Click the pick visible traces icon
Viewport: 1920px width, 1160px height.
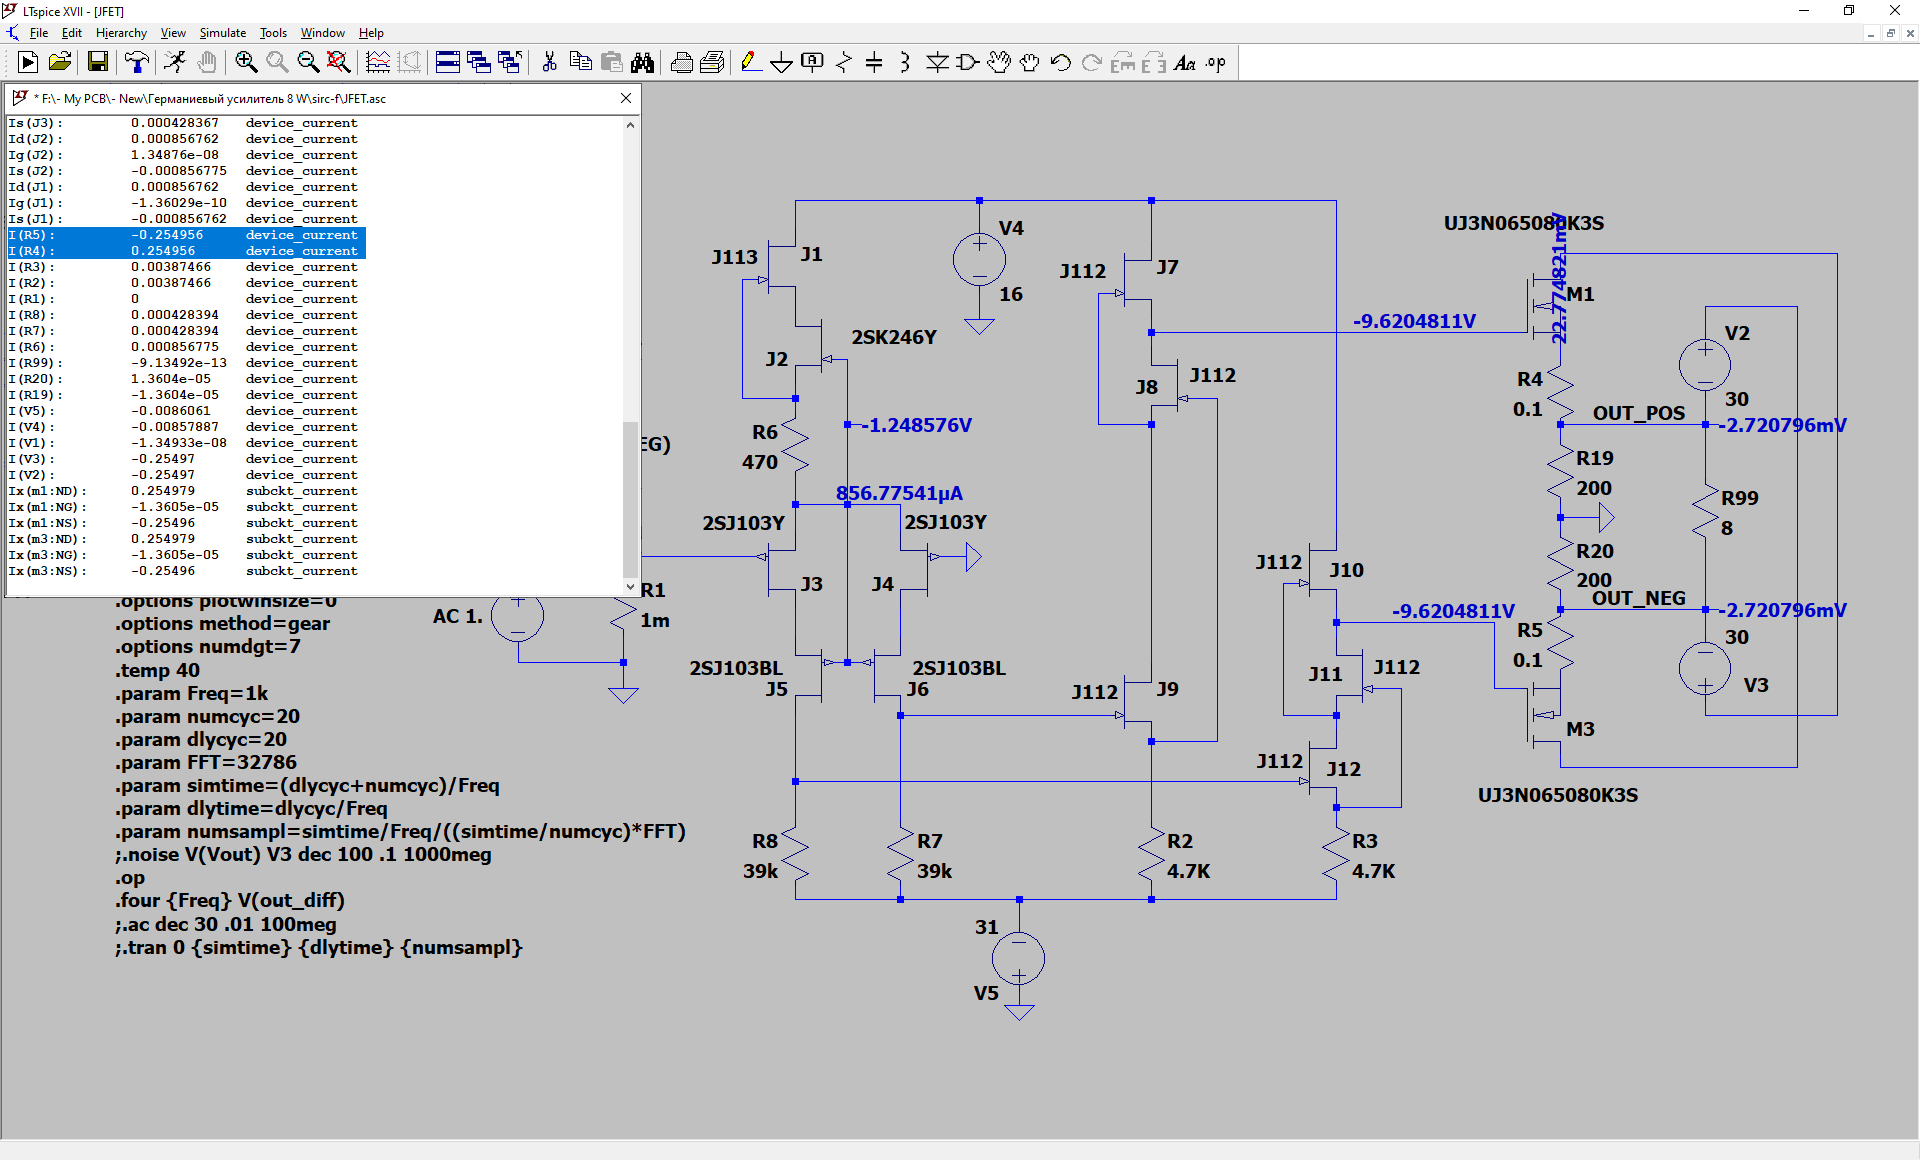click(x=378, y=62)
